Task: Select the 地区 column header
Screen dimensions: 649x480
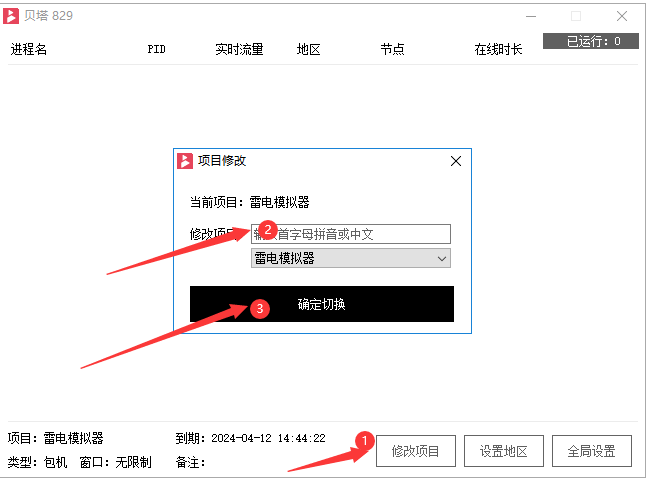Action: [x=308, y=49]
